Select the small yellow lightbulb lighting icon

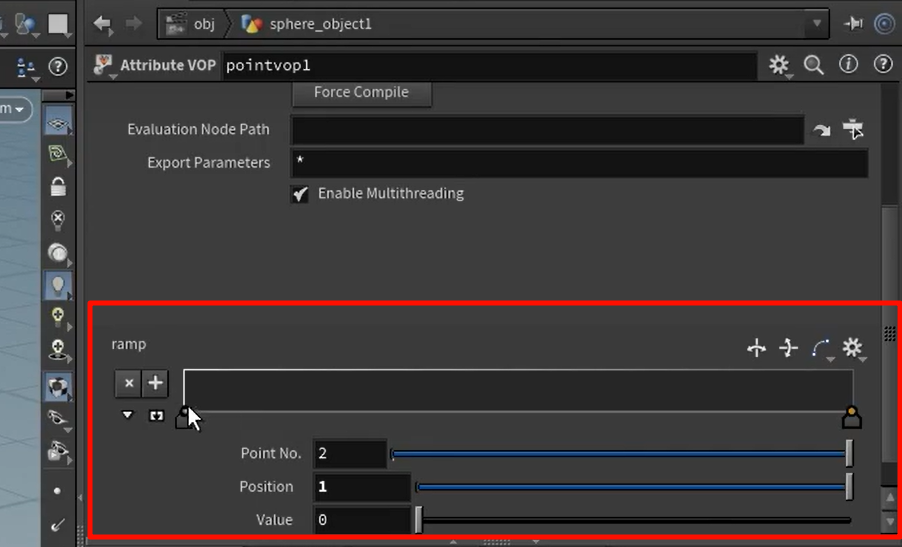pyautogui.click(x=58, y=317)
